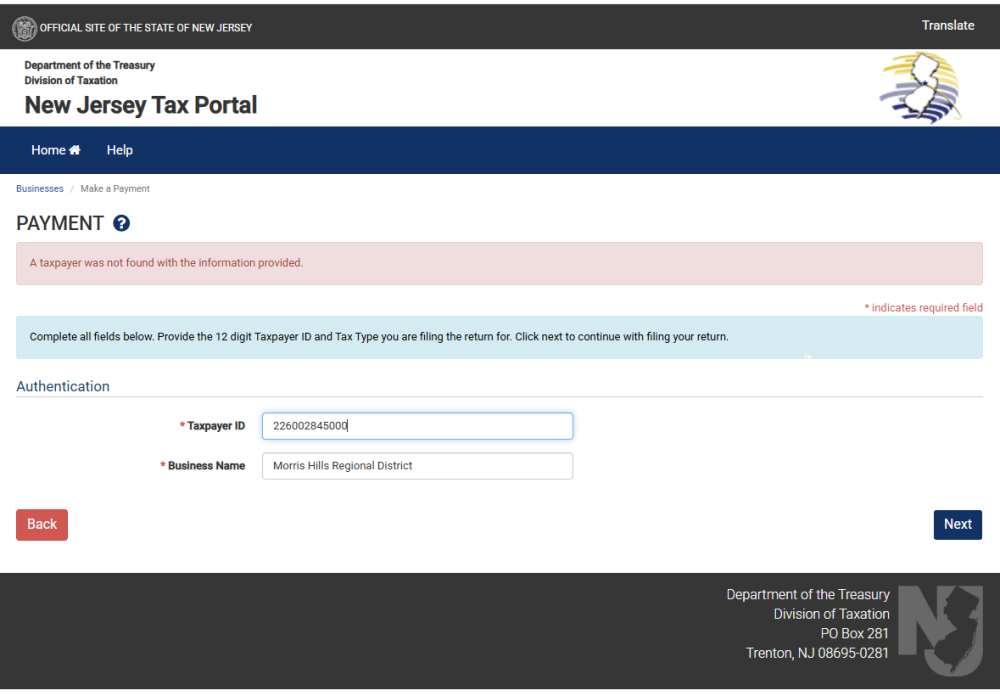
Task: Click the 'indicates required field' note
Action: pos(923,307)
